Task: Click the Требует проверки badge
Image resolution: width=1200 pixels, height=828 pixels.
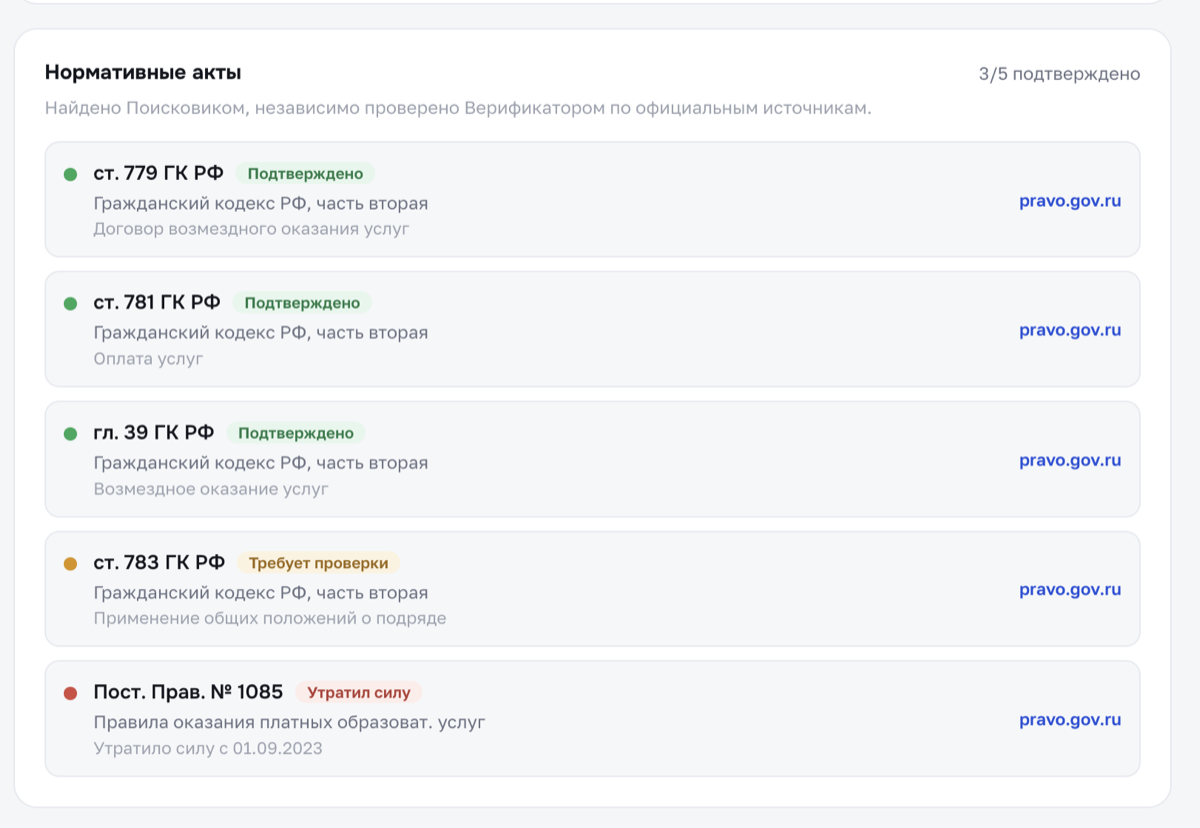Action: coord(318,563)
